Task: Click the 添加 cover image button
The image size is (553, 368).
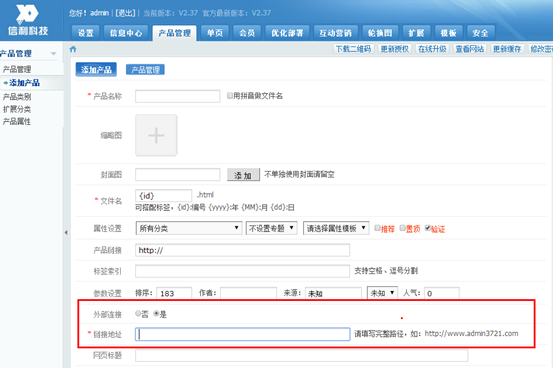Action: click(243, 175)
